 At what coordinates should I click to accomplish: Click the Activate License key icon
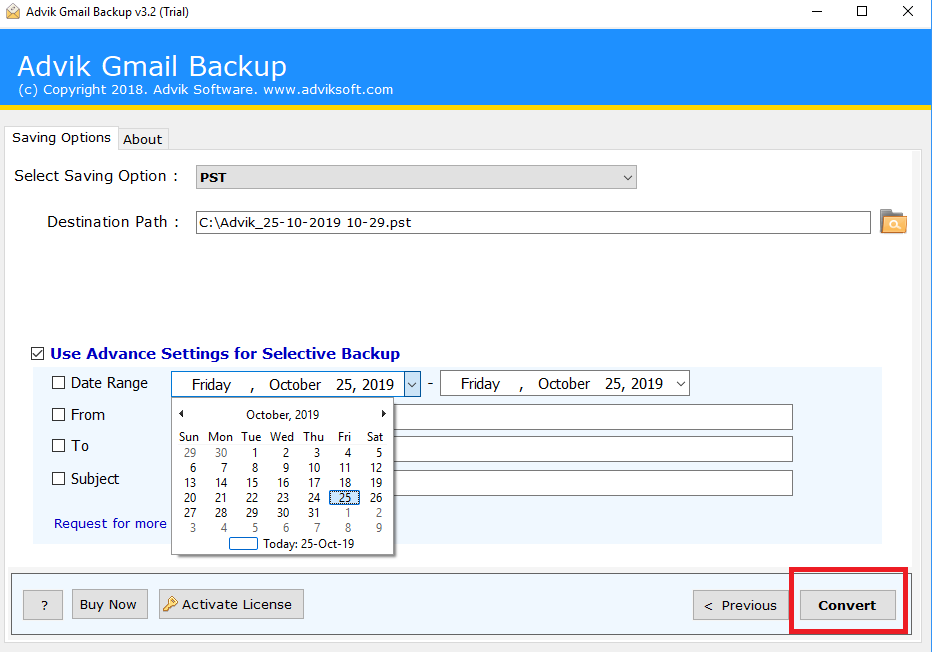click(x=171, y=604)
